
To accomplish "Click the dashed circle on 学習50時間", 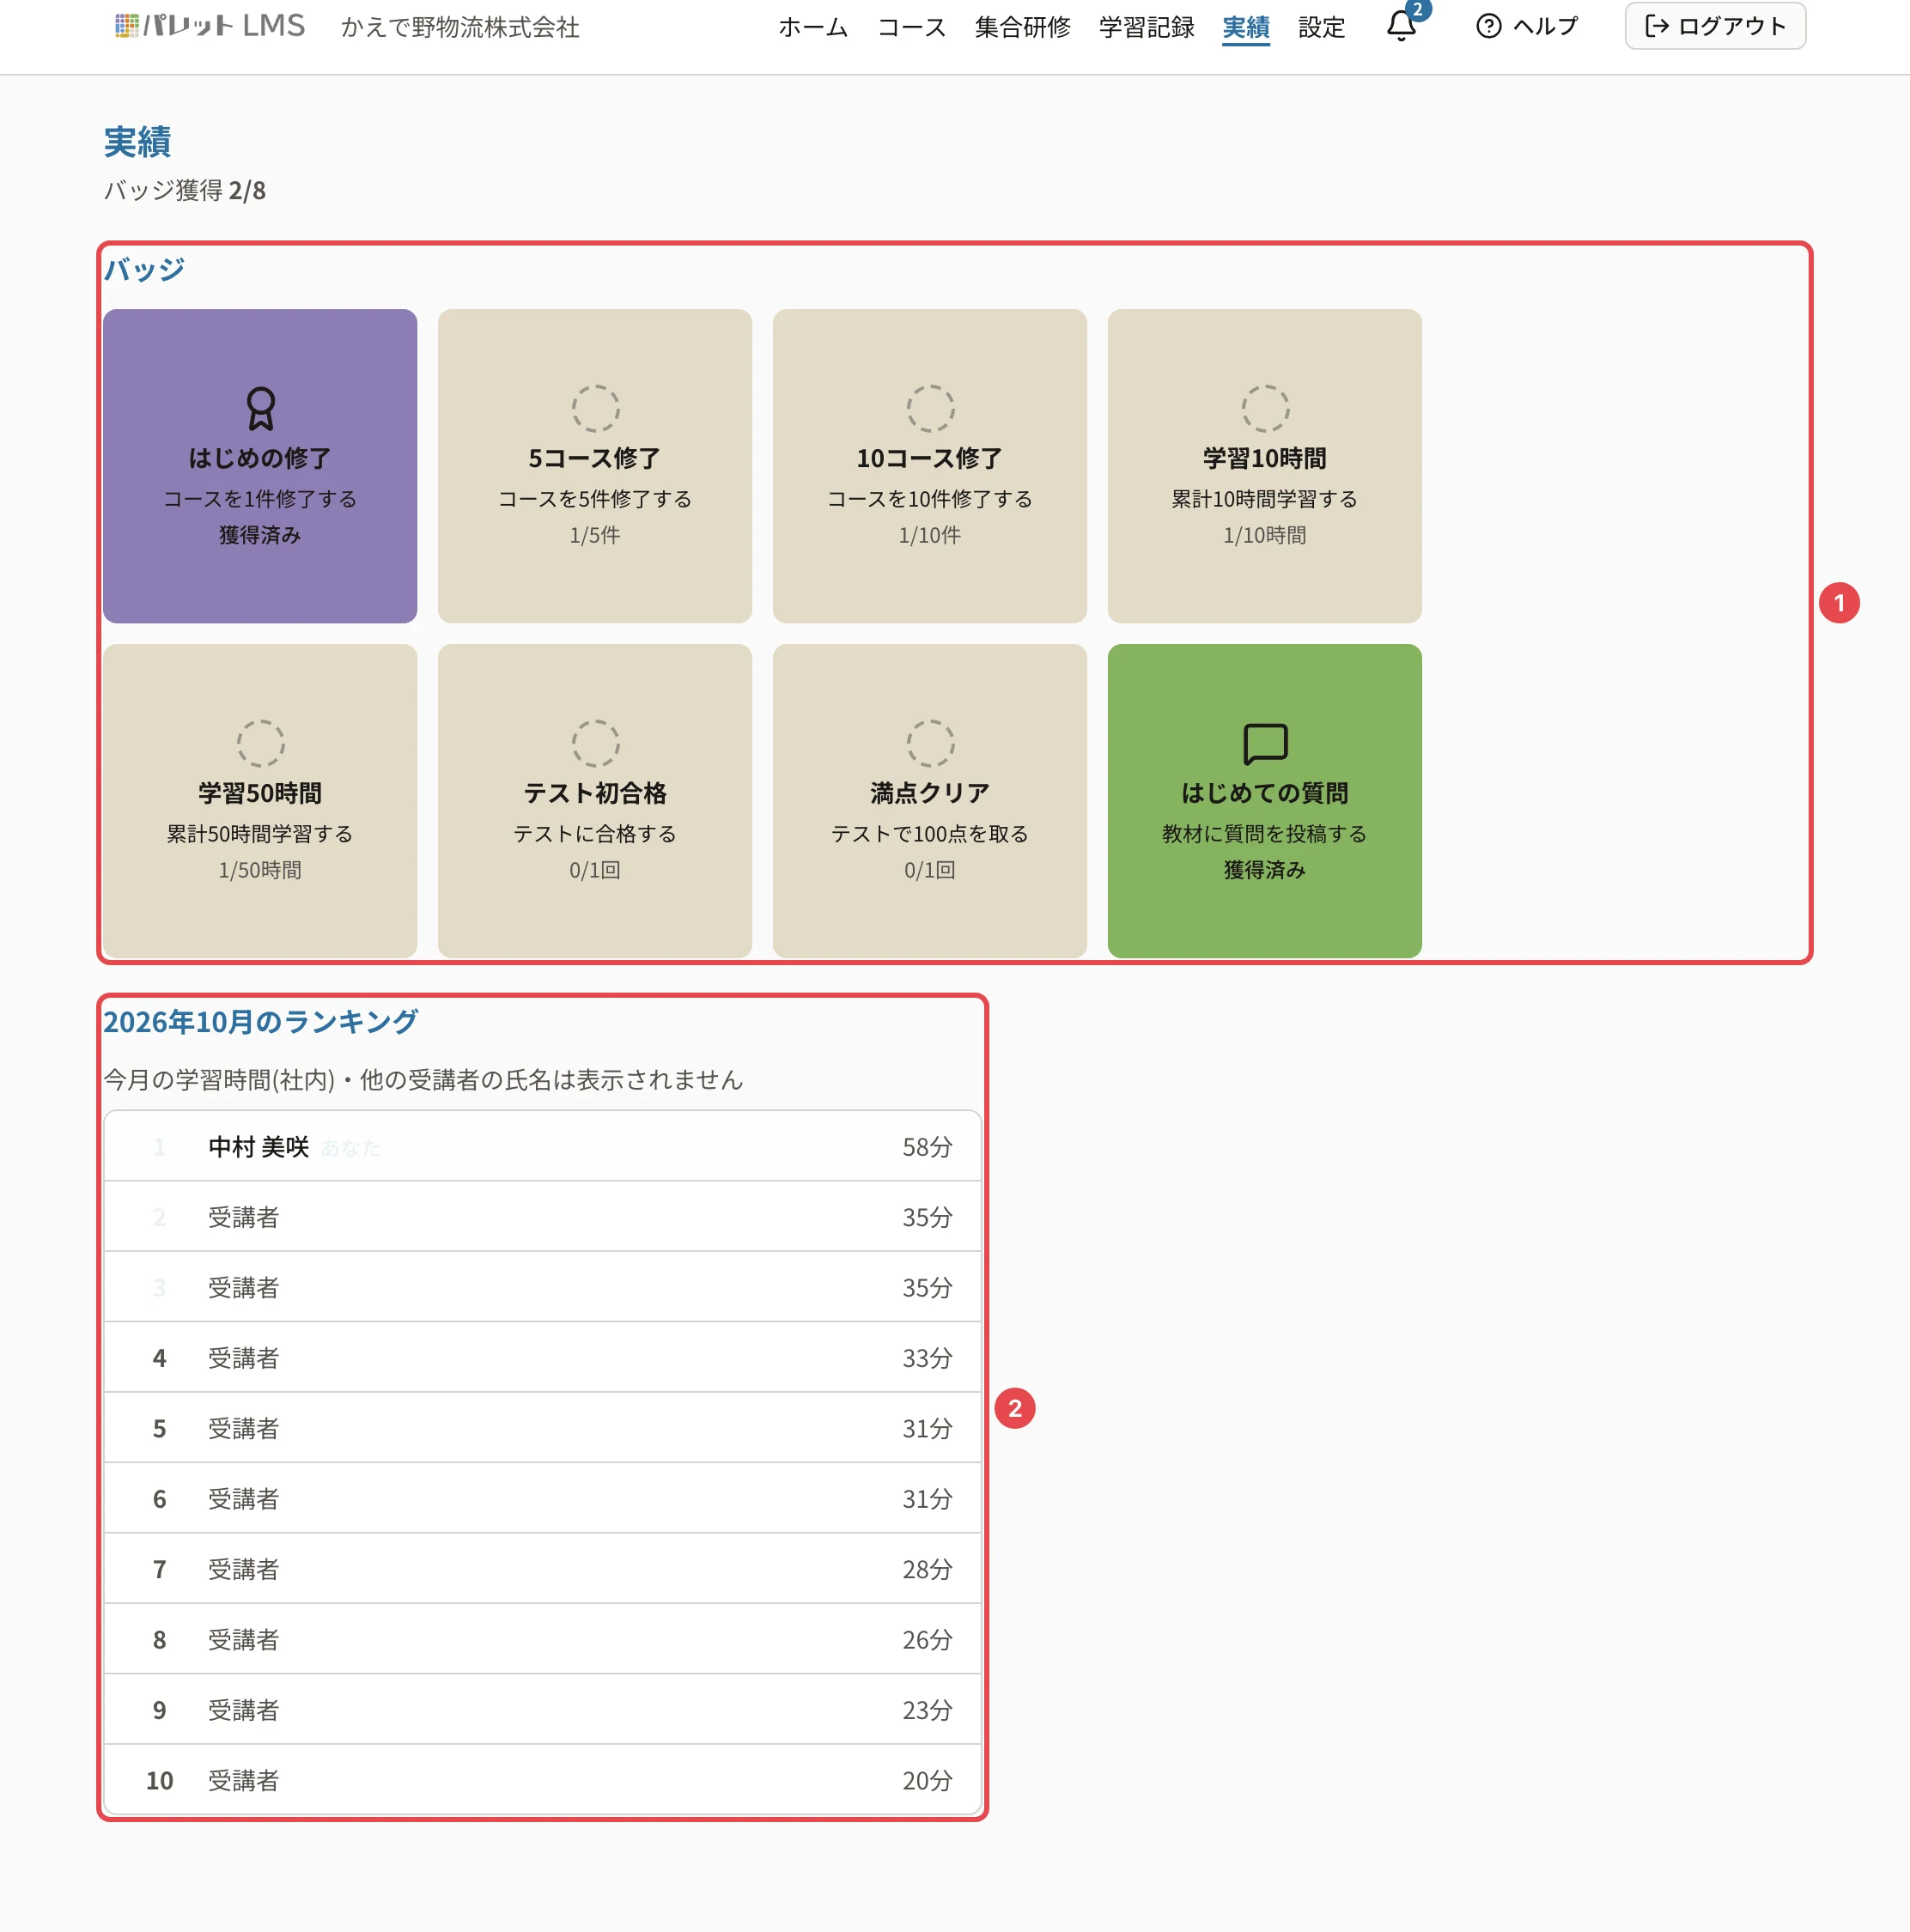I will (260, 743).
